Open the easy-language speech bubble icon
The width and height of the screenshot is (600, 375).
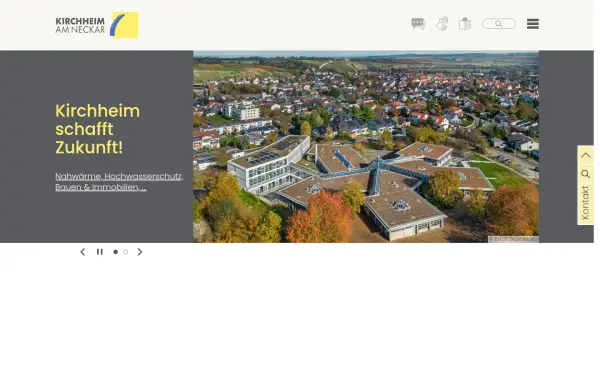(x=418, y=24)
